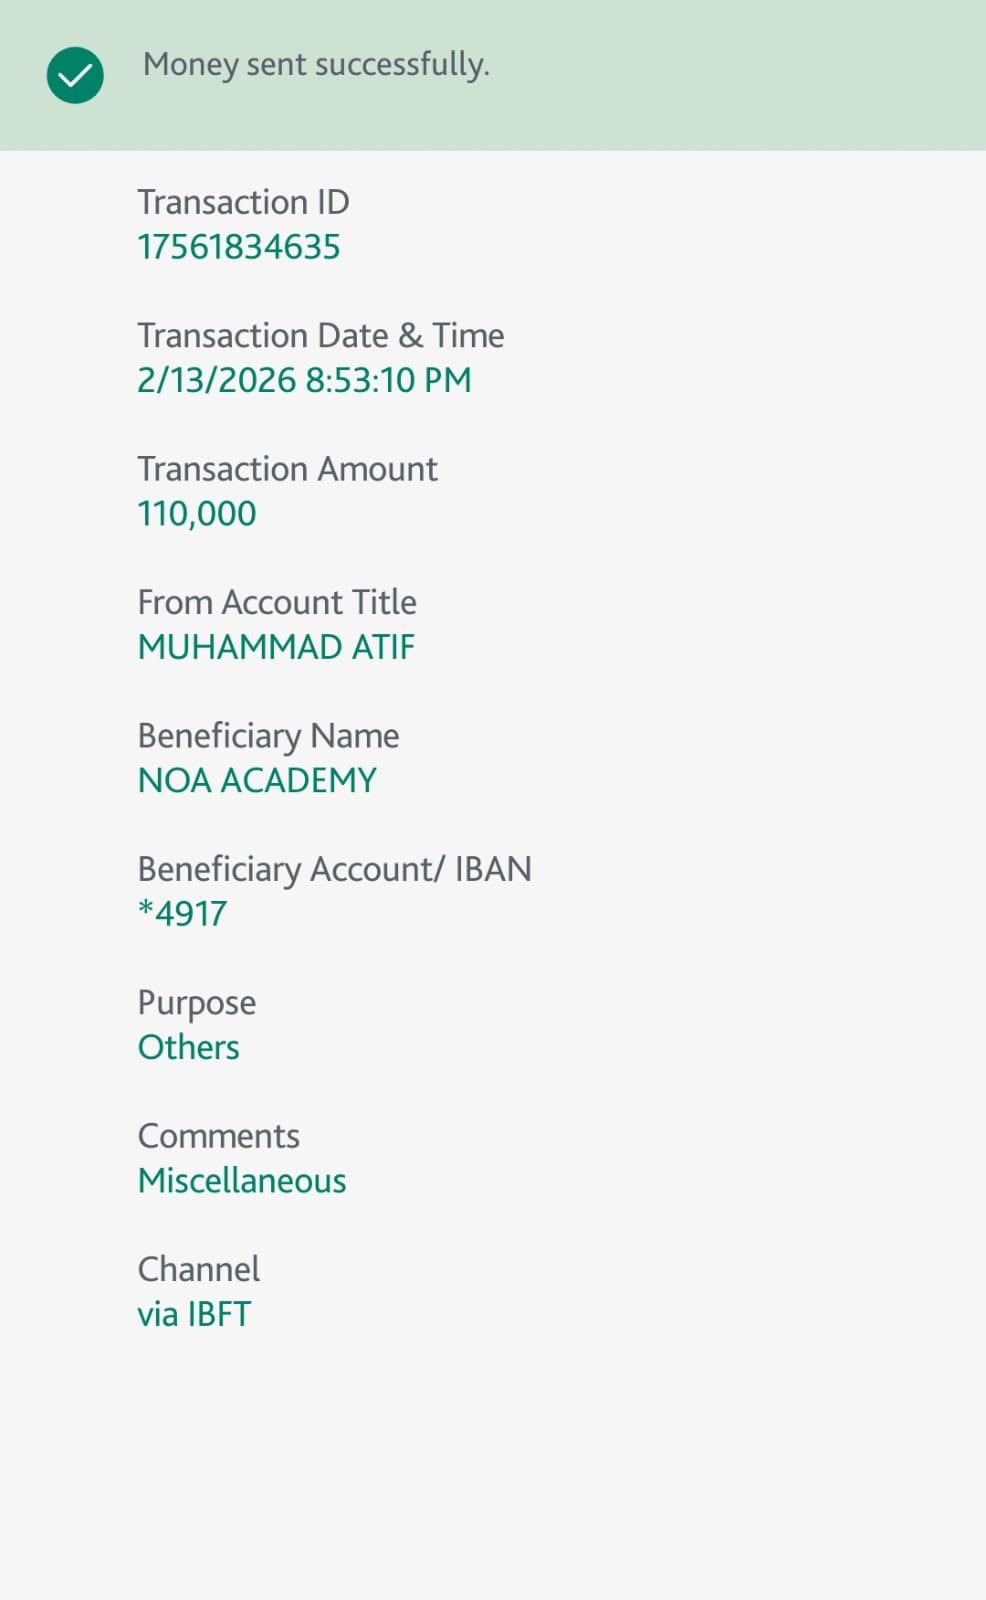
Task: Click the Purpose label
Action: [196, 1003]
